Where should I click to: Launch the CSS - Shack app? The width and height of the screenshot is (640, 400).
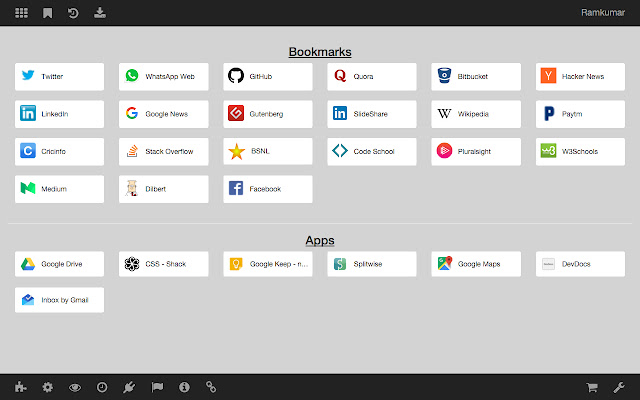[x=164, y=264]
